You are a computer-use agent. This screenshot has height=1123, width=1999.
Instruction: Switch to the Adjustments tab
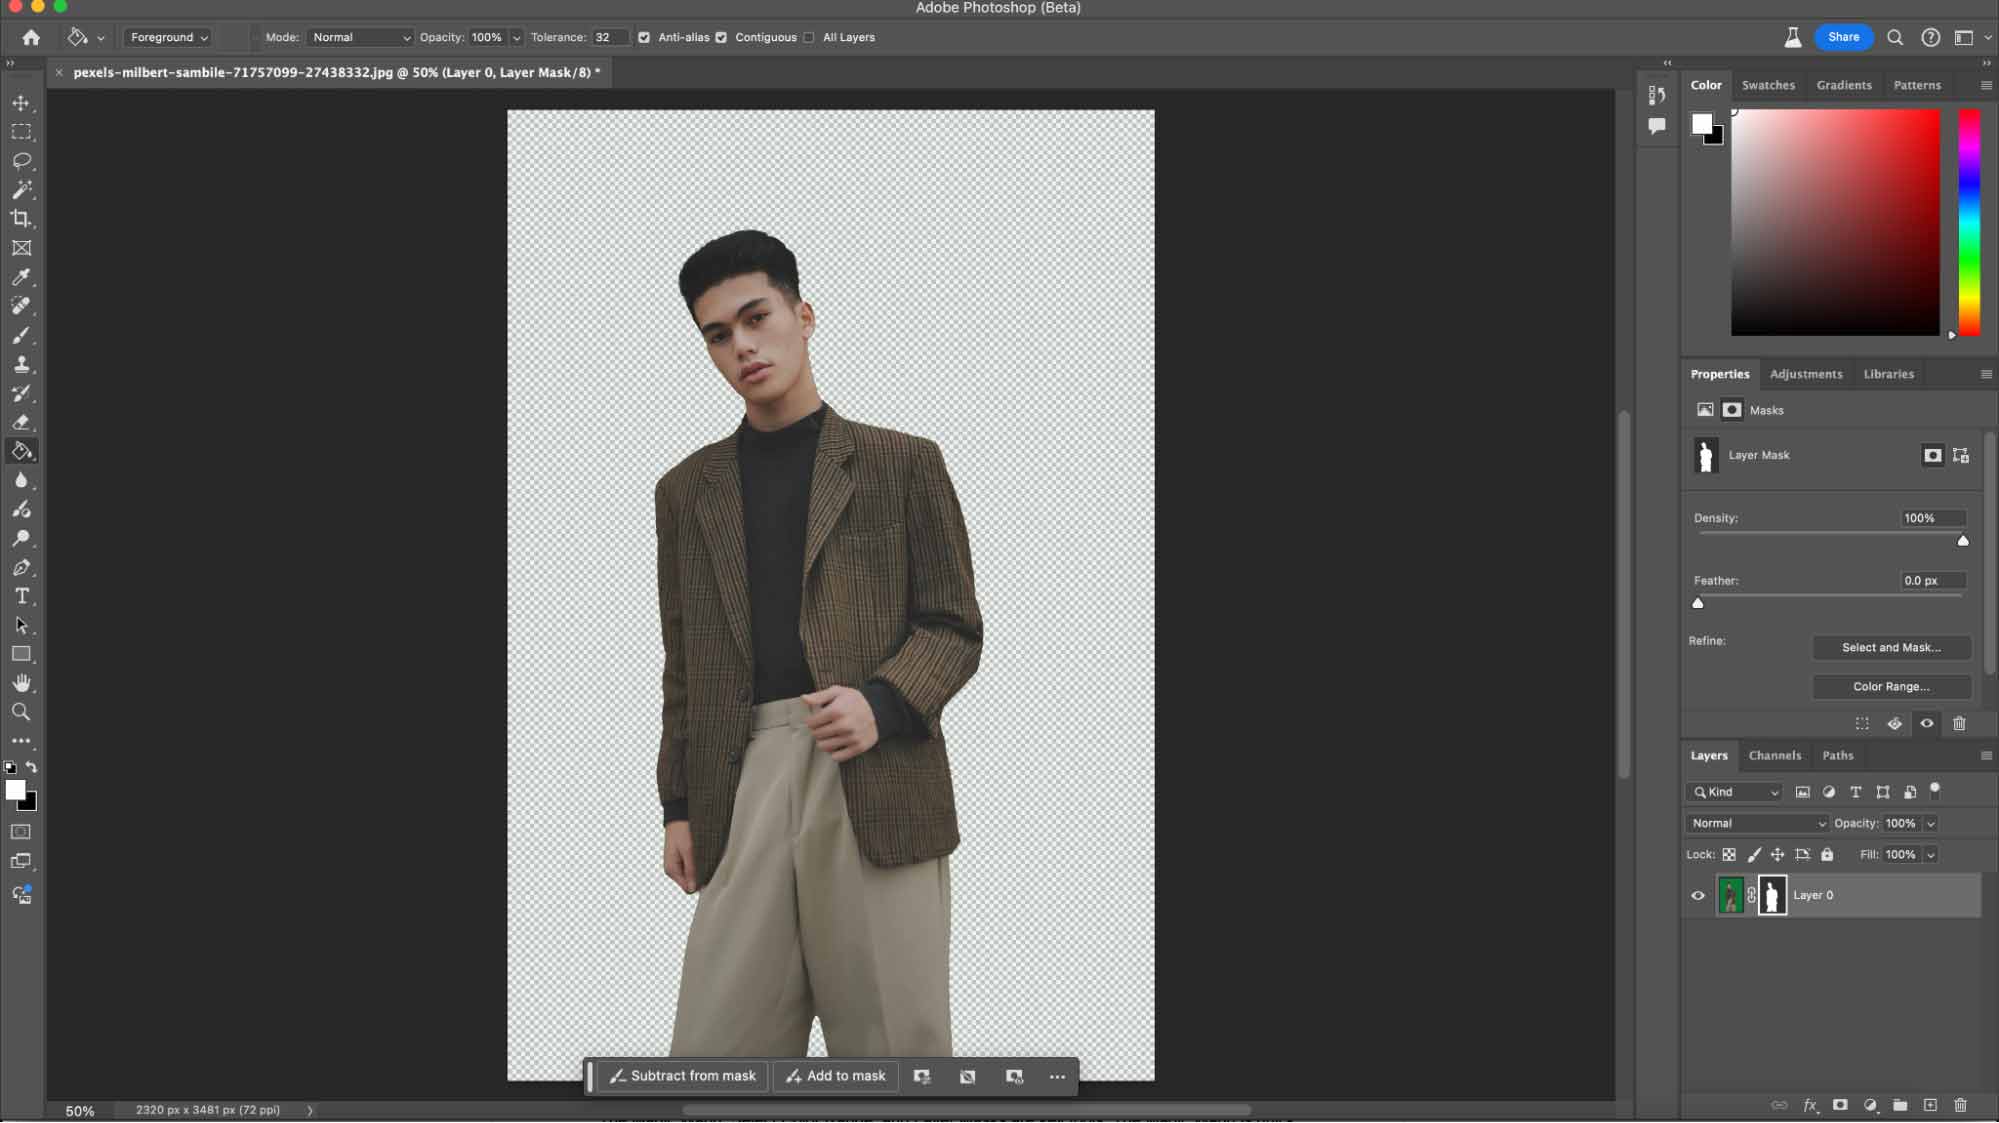click(1806, 374)
